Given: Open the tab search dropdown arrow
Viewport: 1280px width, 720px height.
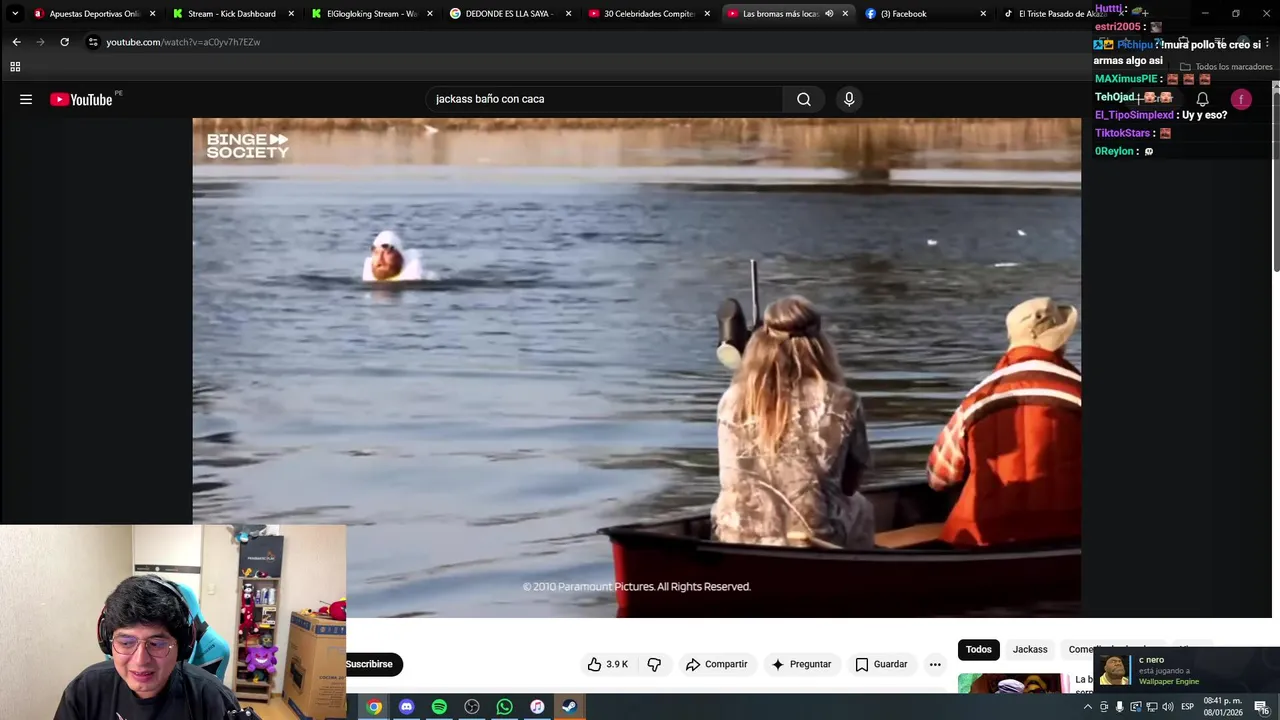Looking at the screenshot, I should point(14,14).
